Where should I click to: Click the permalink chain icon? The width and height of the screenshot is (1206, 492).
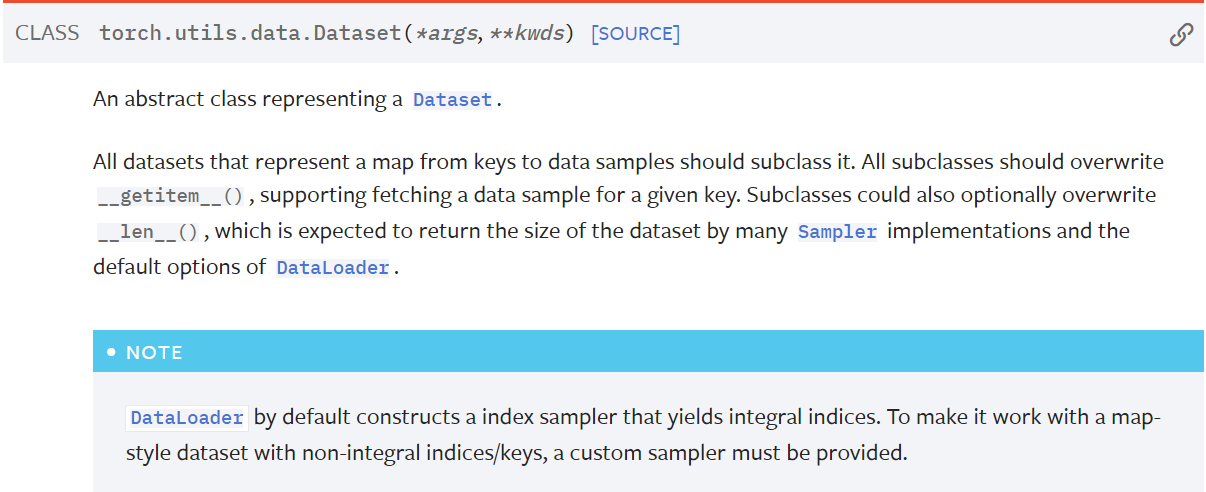click(x=1181, y=35)
